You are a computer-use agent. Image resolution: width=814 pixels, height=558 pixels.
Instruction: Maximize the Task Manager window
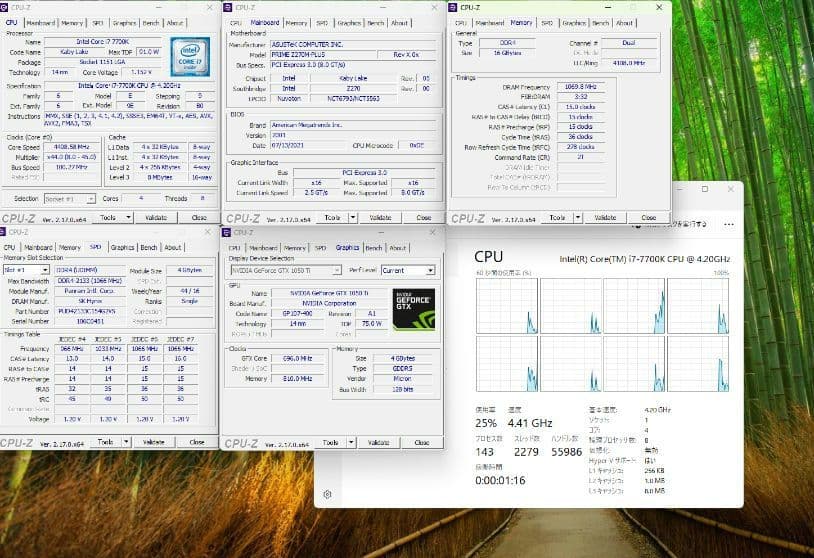pyautogui.click(x=705, y=189)
